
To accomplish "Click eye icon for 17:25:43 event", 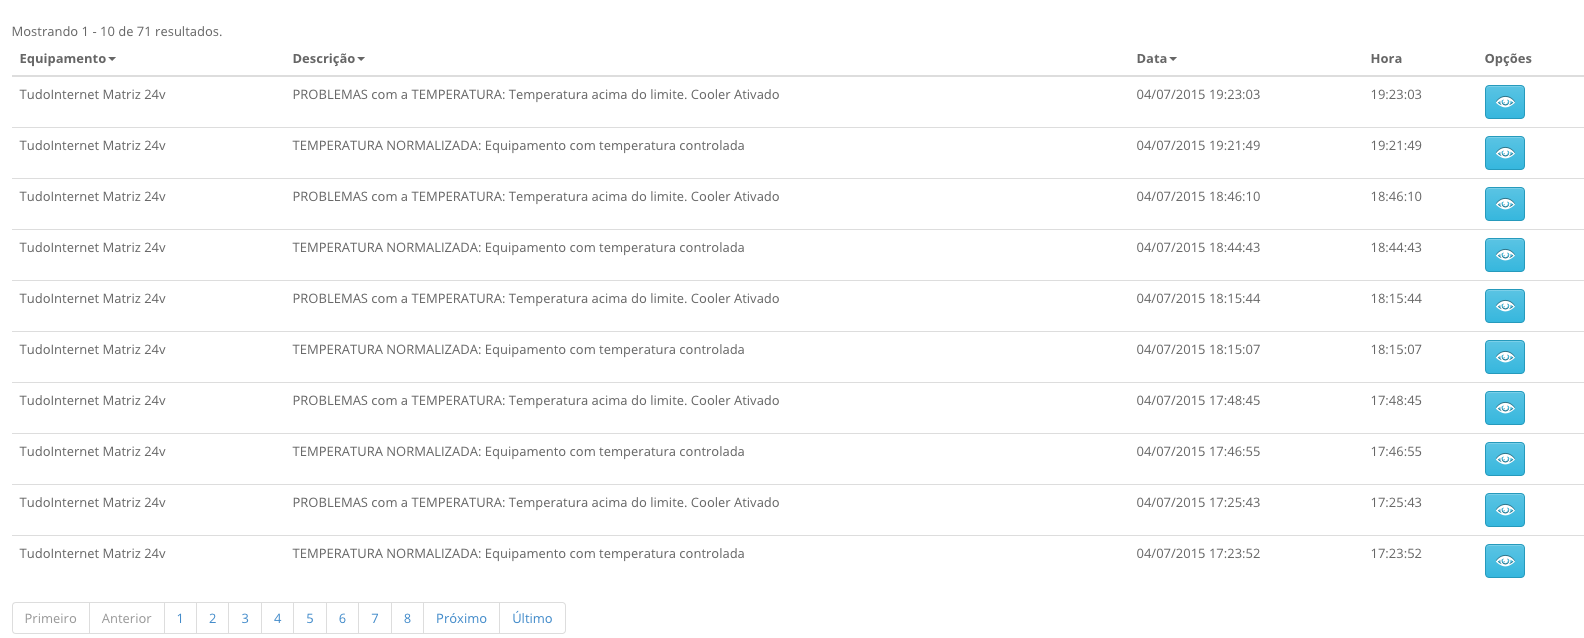I will coord(1504,510).
